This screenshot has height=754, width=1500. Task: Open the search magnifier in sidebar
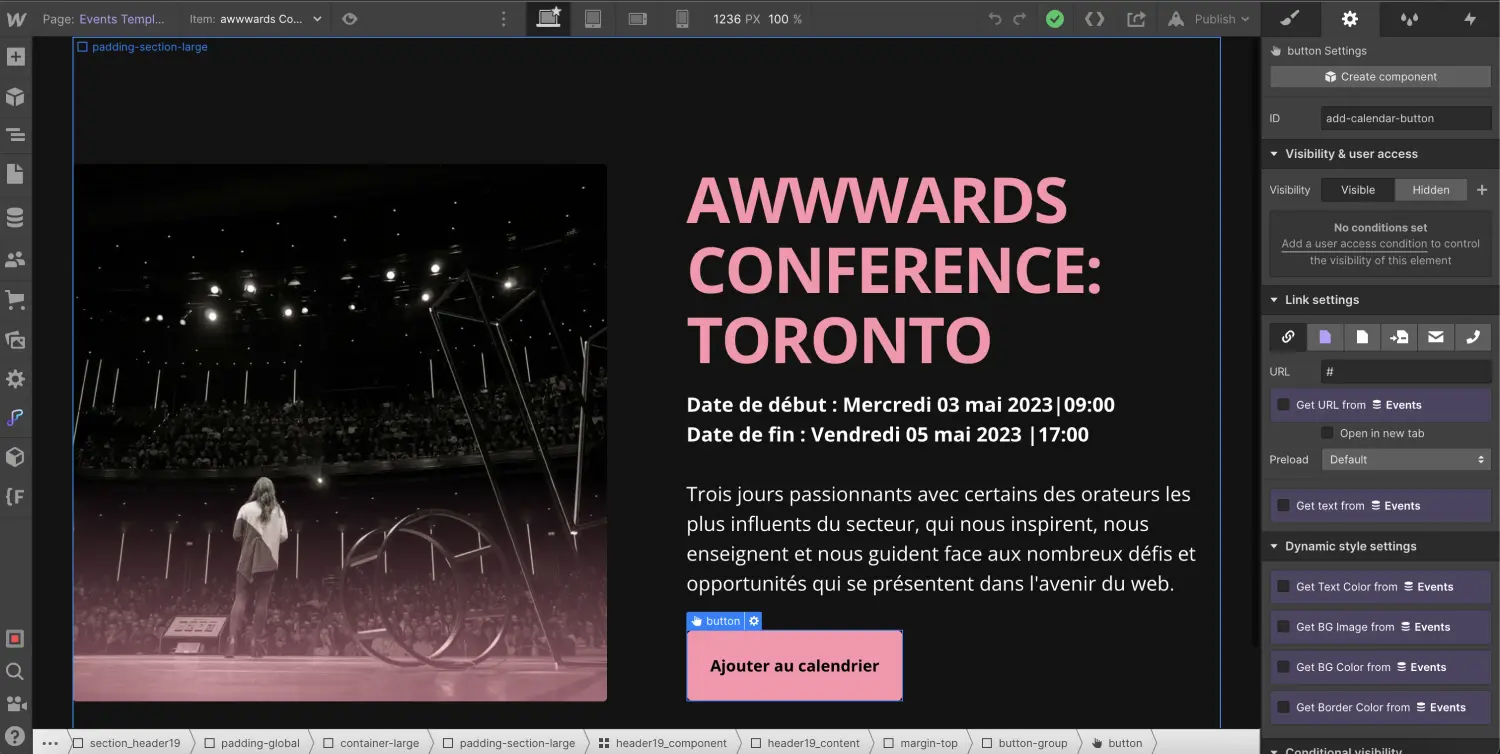15,671
